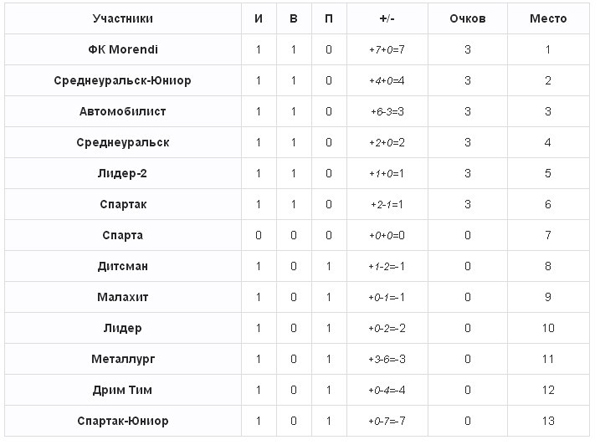Image resolution: width=600 pixels, height=445 pixels.
Task: Click the И games column header
Action: (x=258, y=18)
